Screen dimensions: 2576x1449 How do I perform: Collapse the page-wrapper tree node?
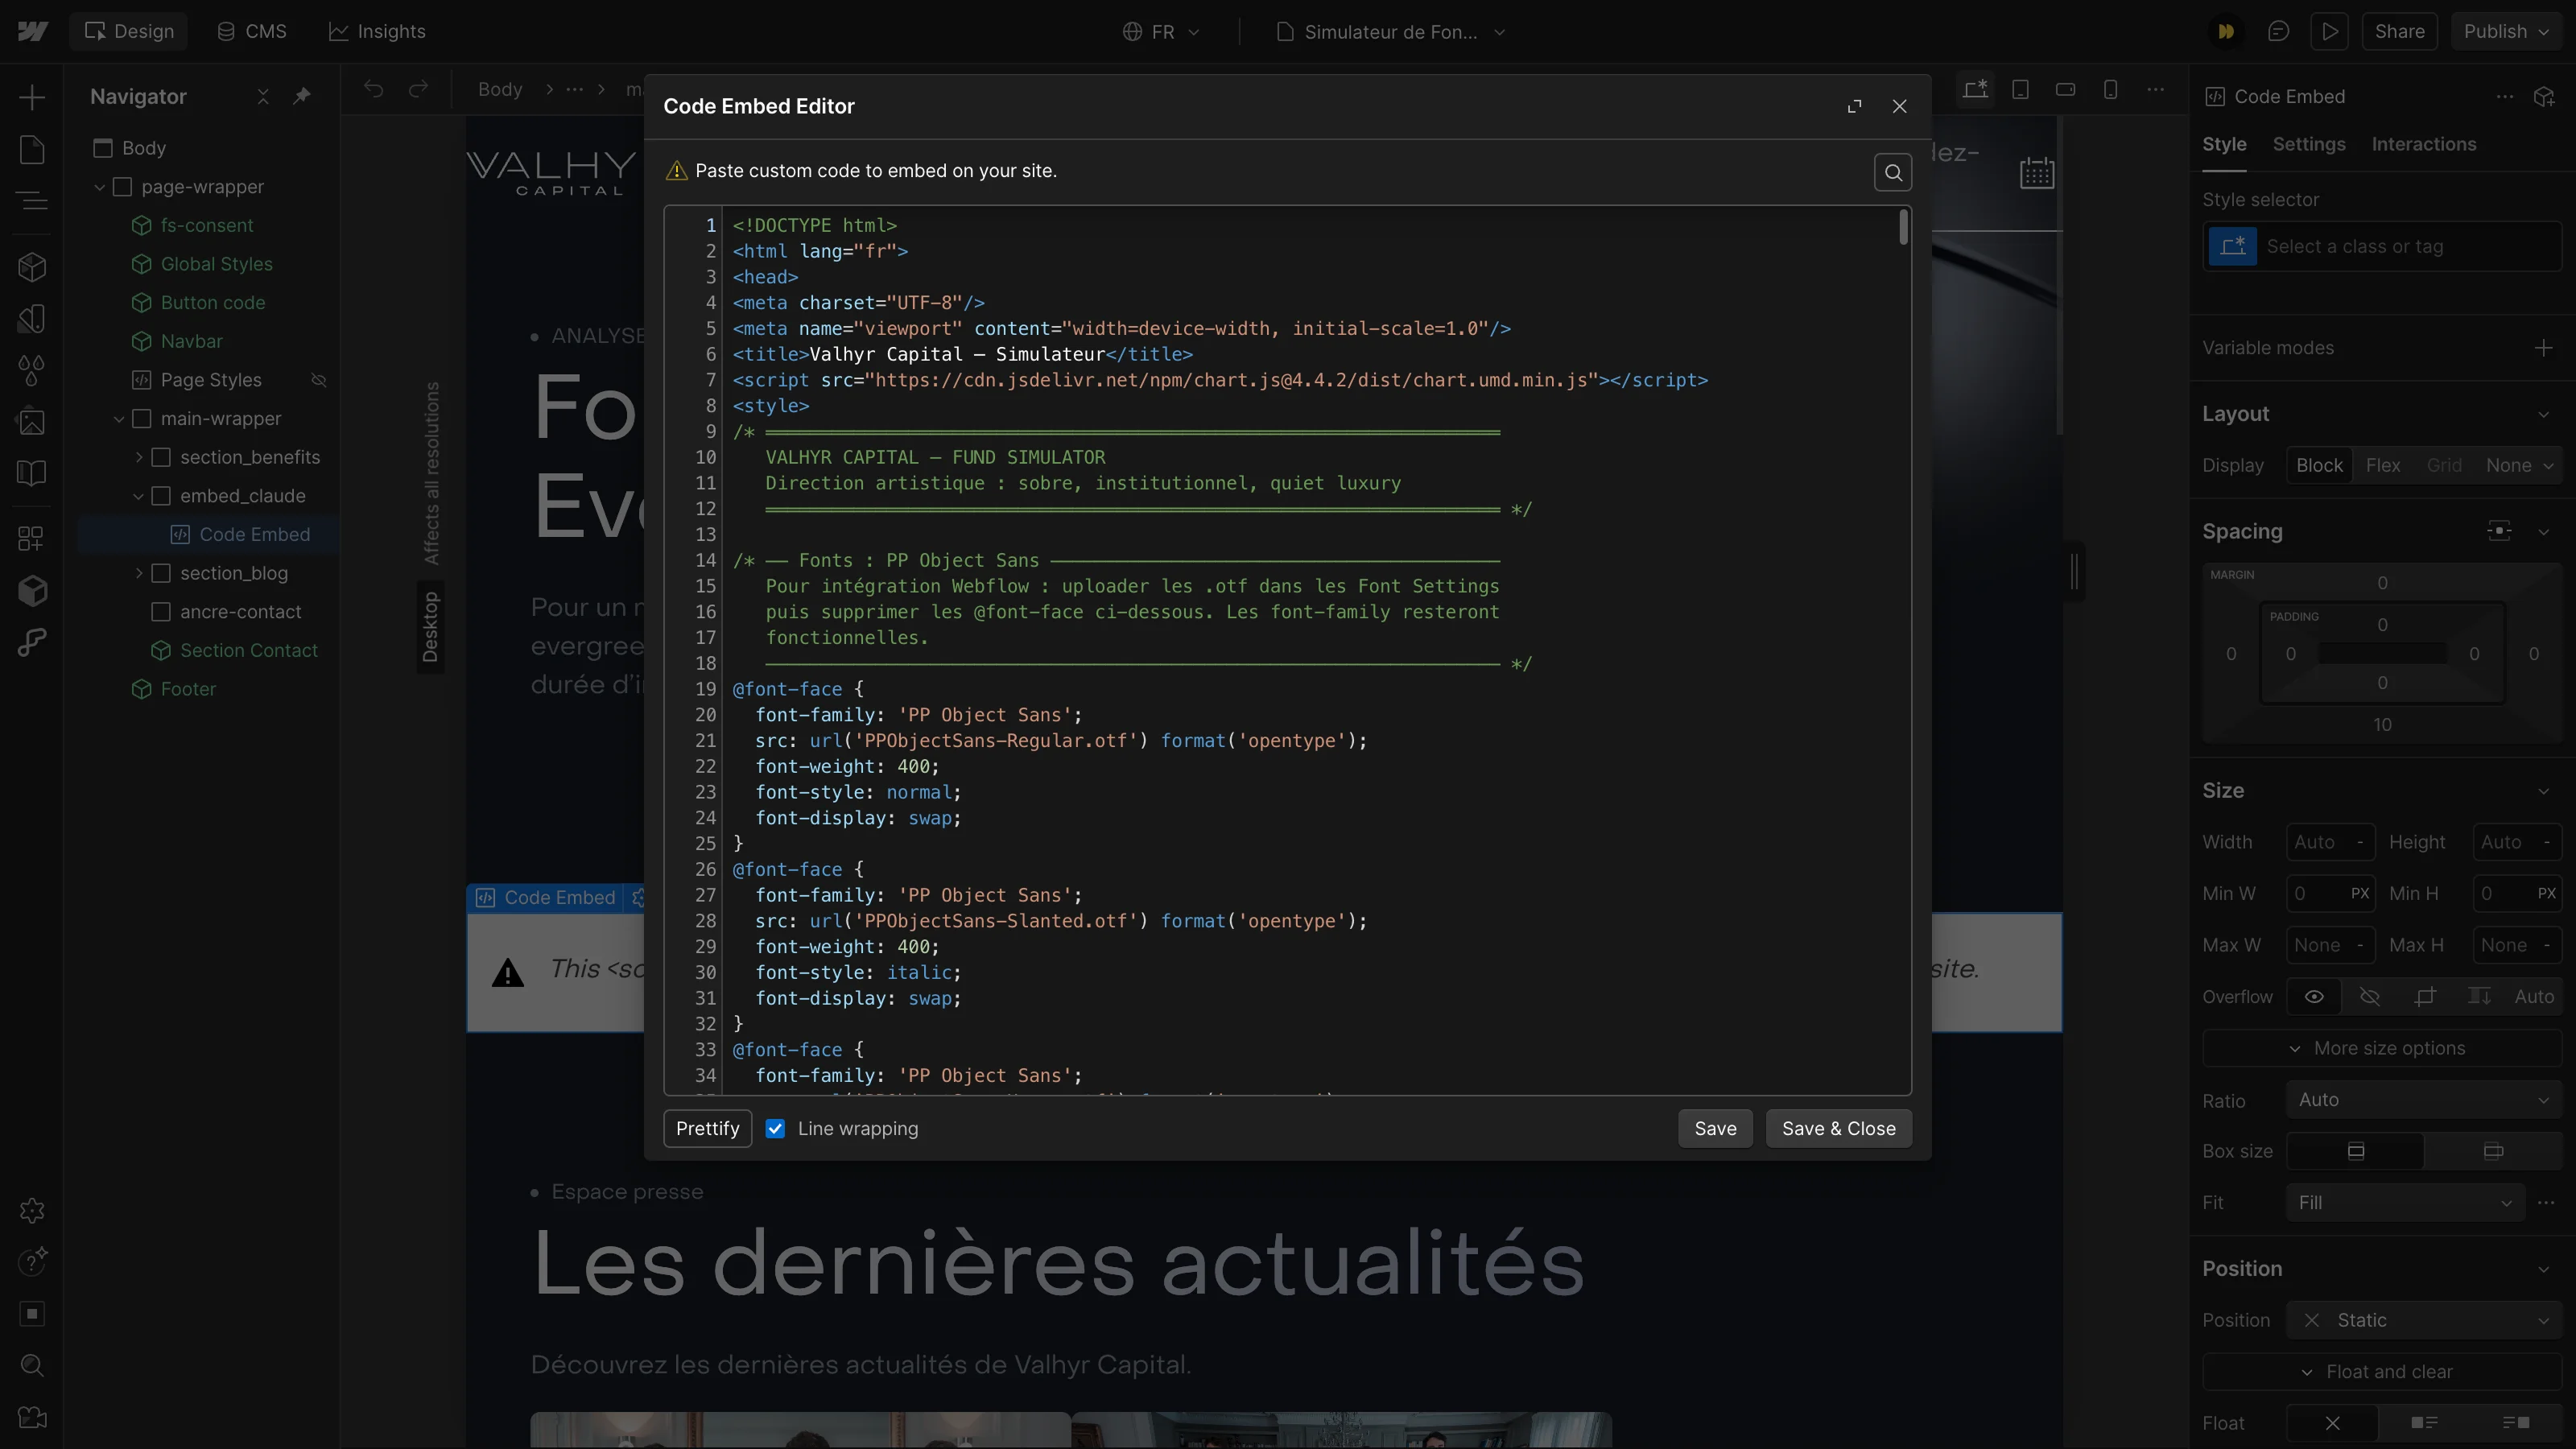coord(100,187)
